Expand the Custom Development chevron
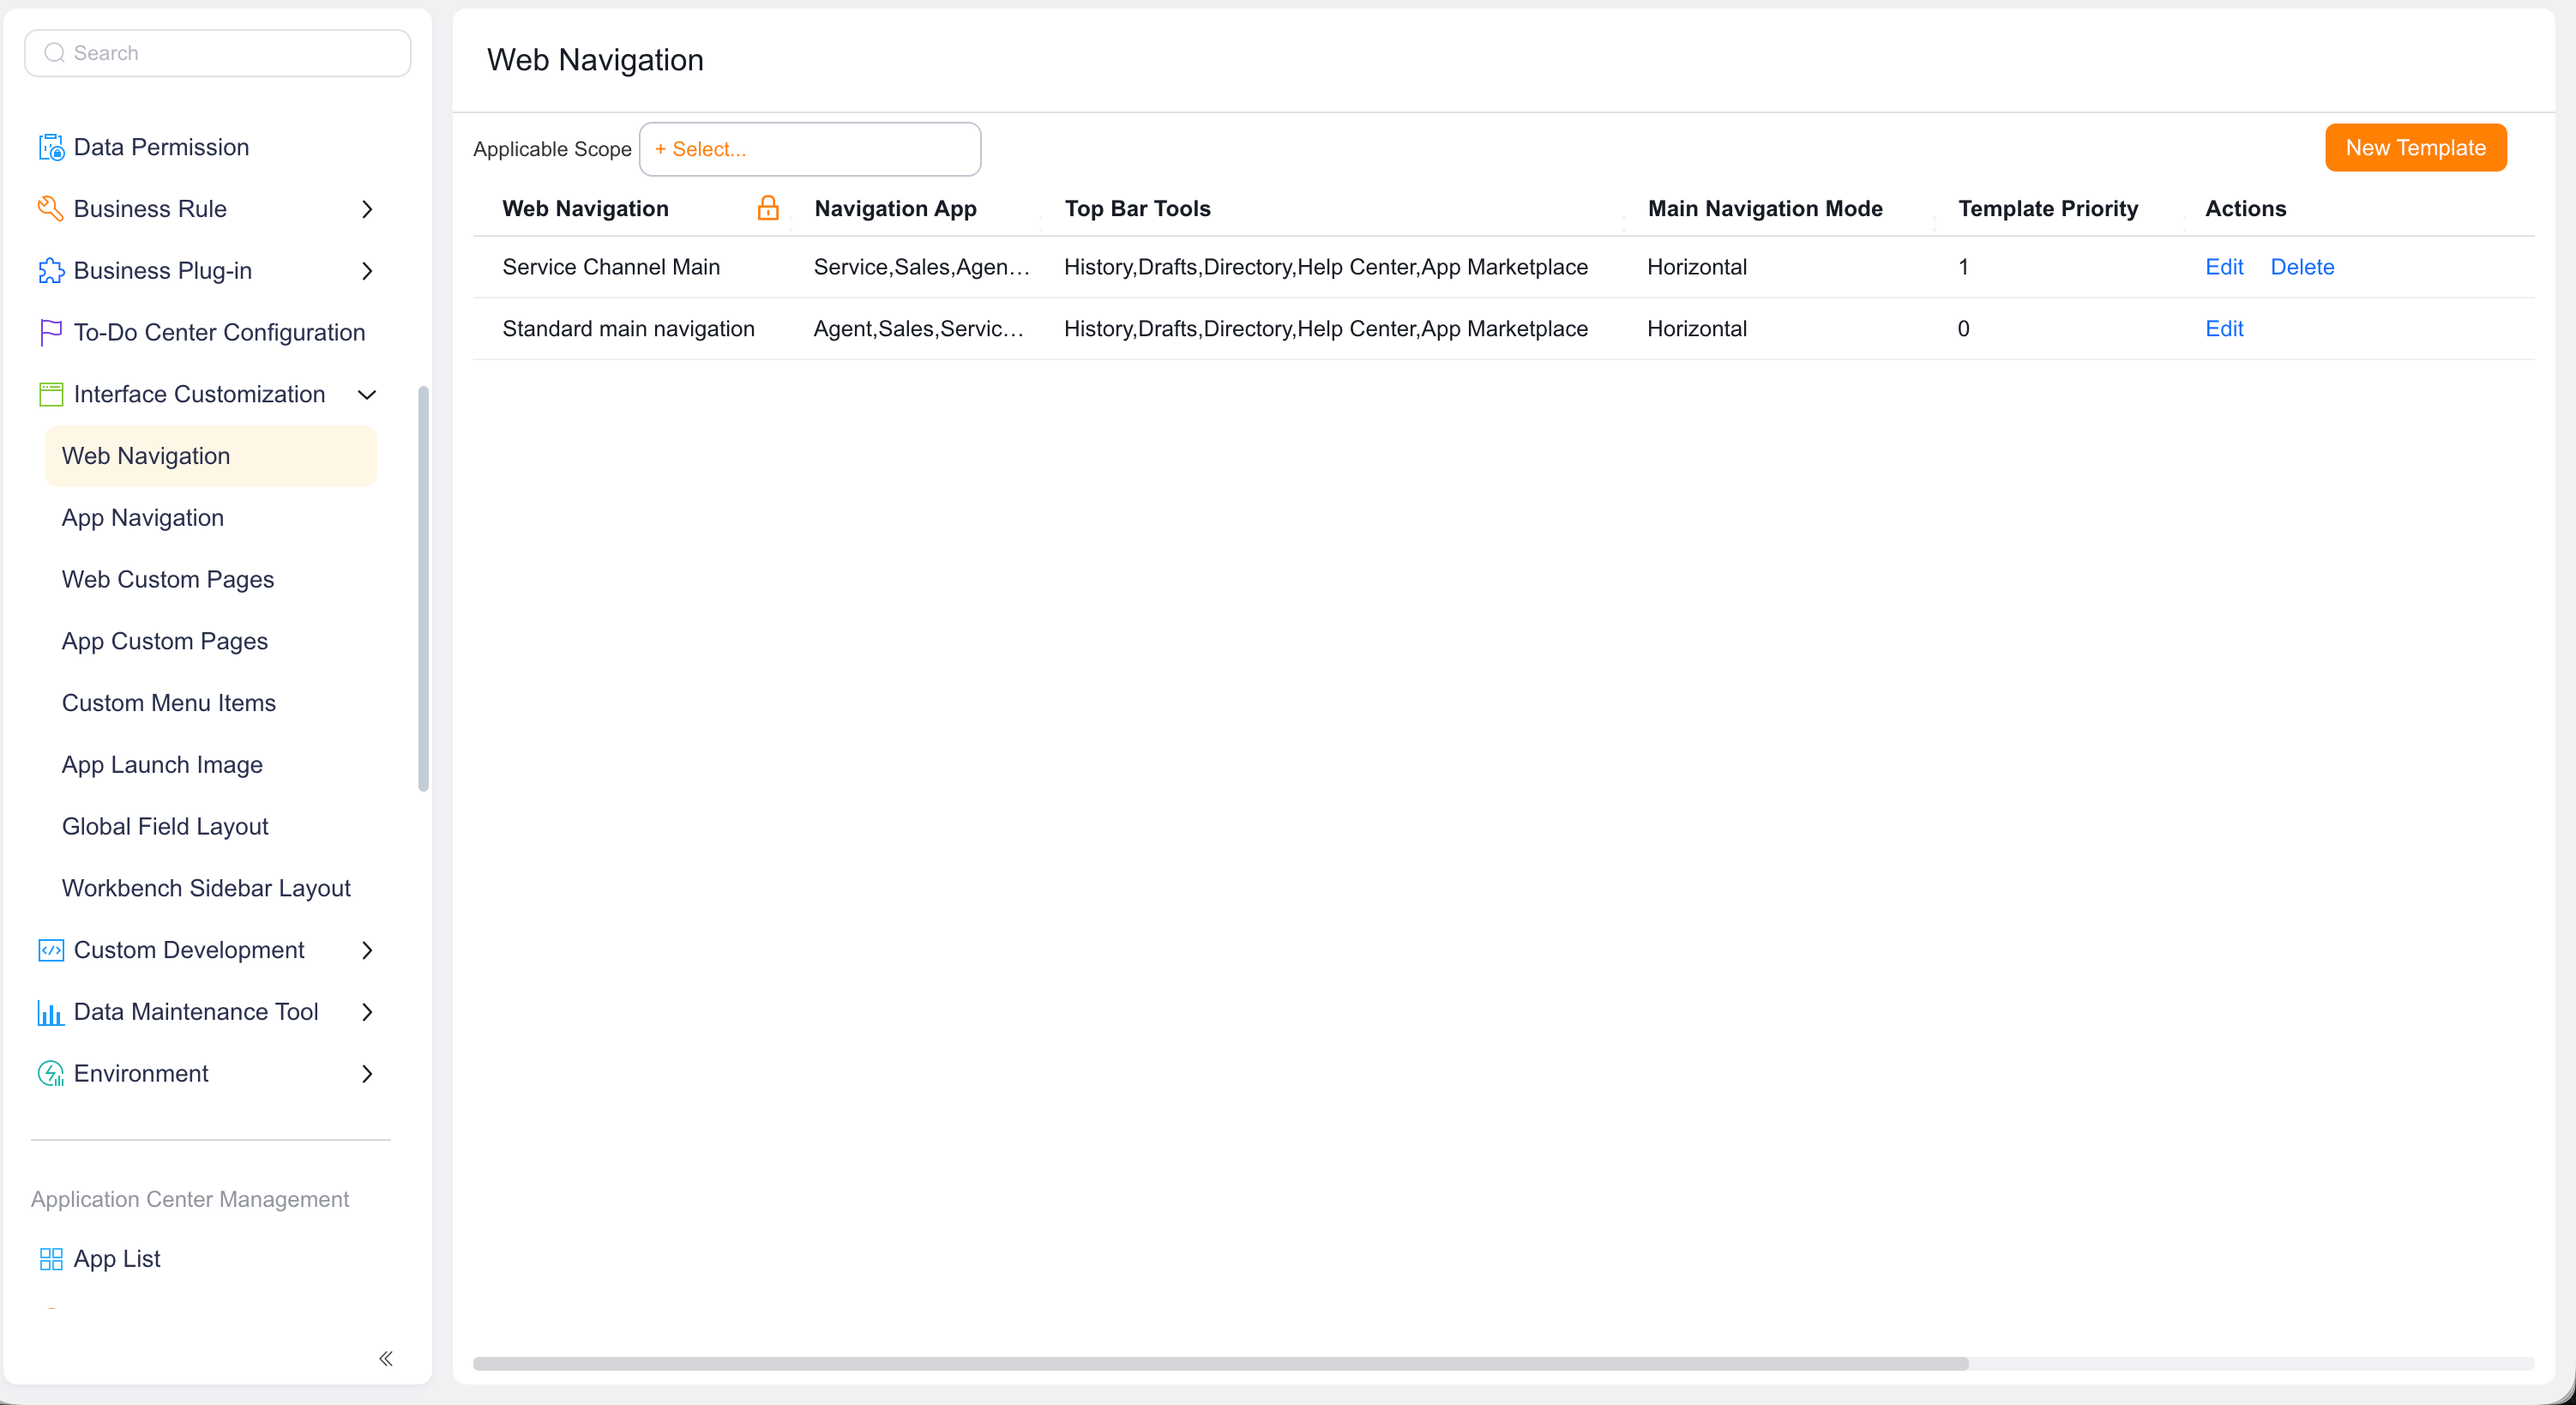 [x=367, y=950]
